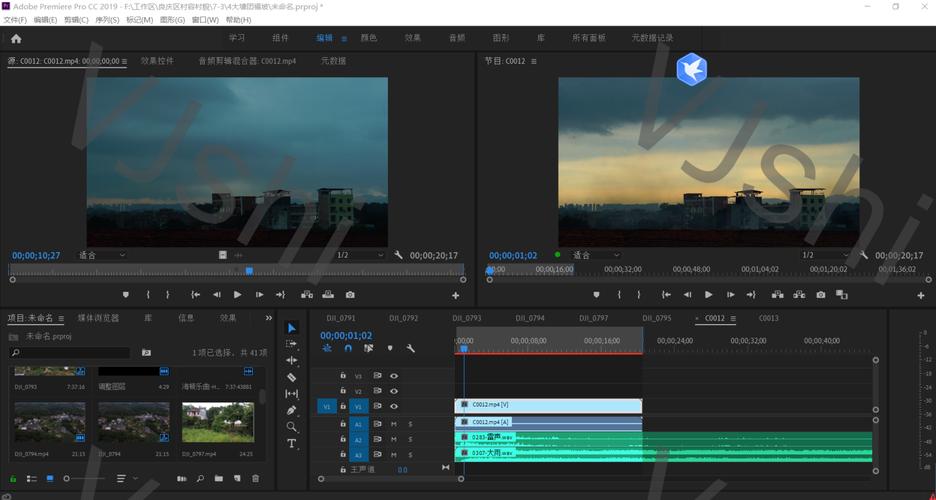Toggle project writable green lock icon
Image resolution: width=936 pixels, height=500 pixels.
[x=13, y=479]
